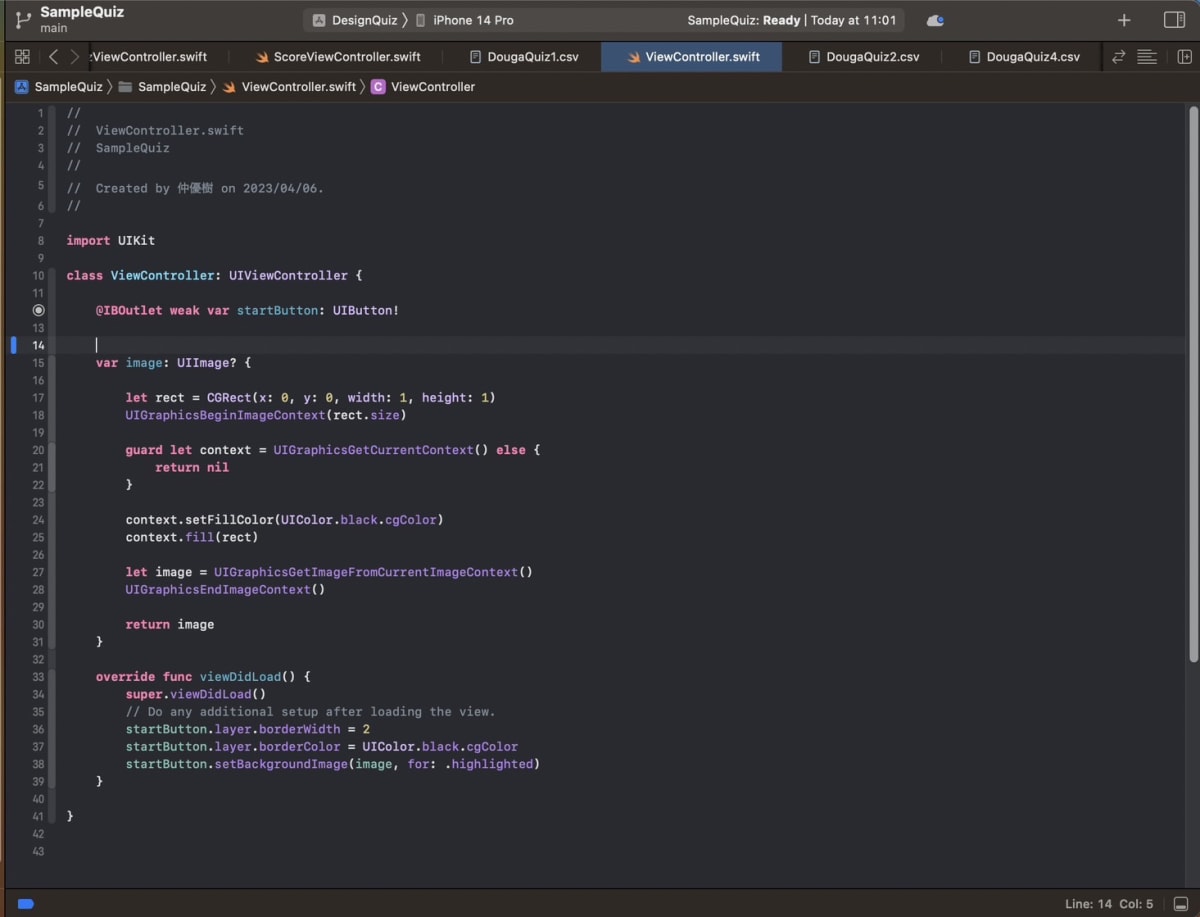1200x917 pixels.
Task: Click the 'Created by' header comment
Action: (195, 188)
